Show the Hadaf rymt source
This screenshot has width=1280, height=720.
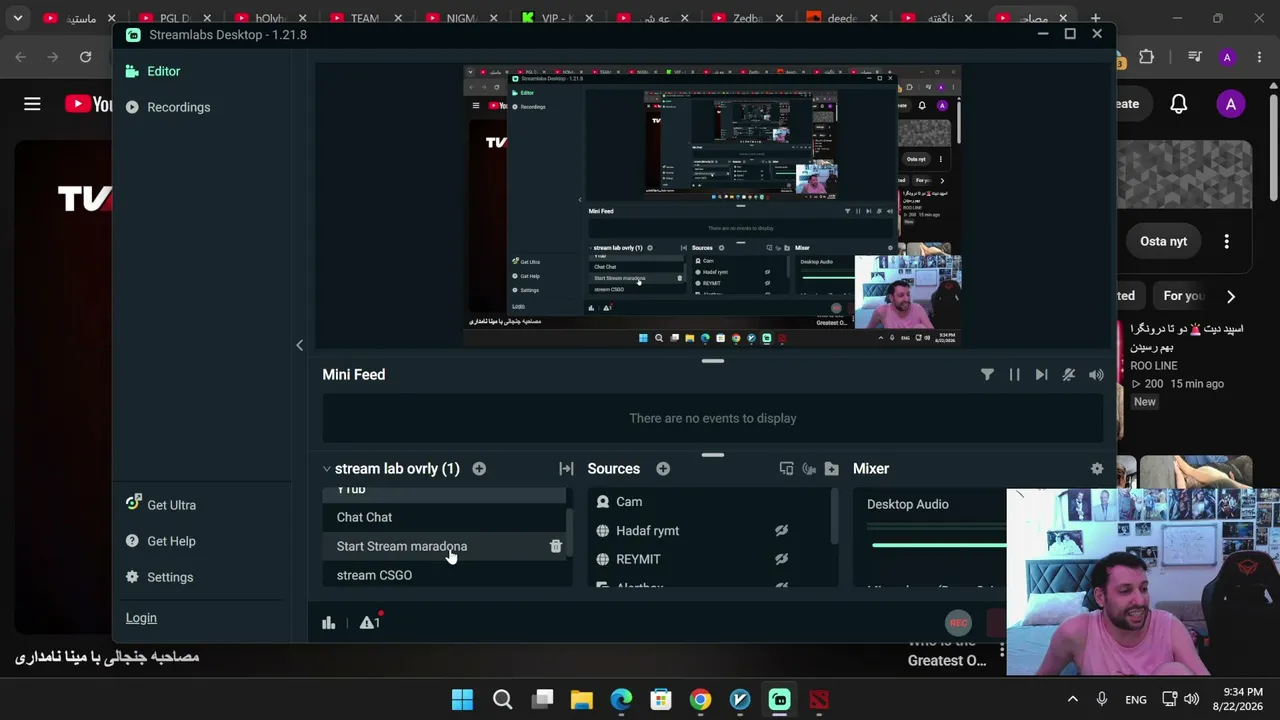781,531
